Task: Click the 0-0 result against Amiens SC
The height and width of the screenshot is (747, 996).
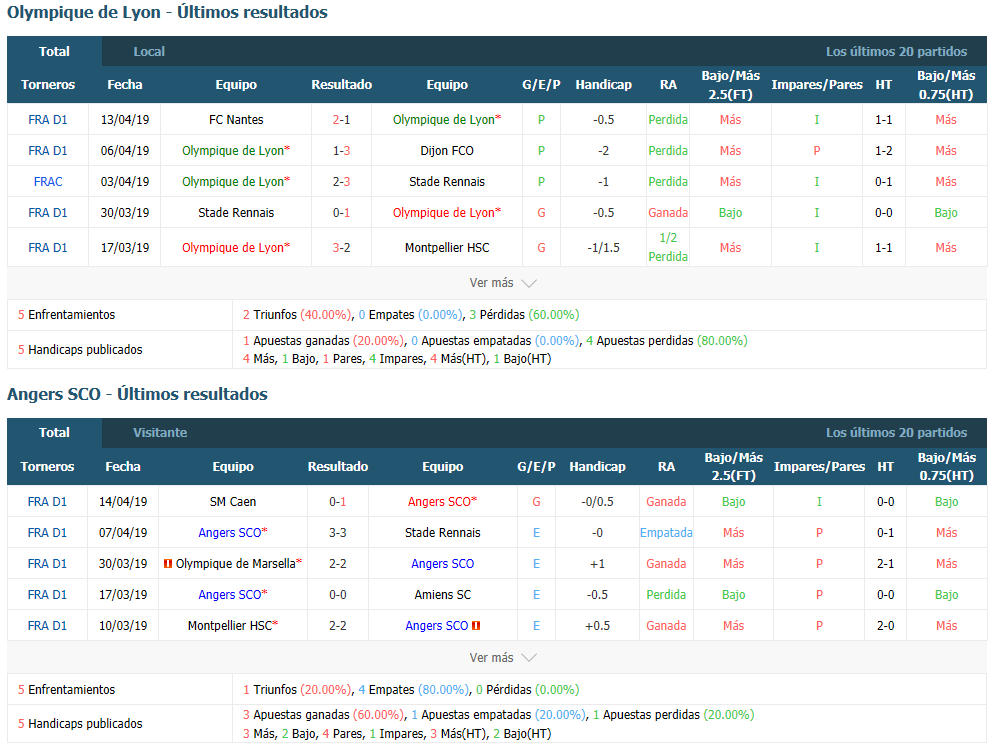Action: click(337, 595)
